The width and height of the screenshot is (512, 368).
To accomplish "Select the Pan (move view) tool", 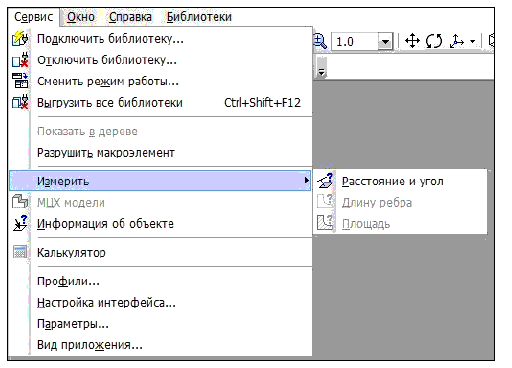I will coord(412,41).
